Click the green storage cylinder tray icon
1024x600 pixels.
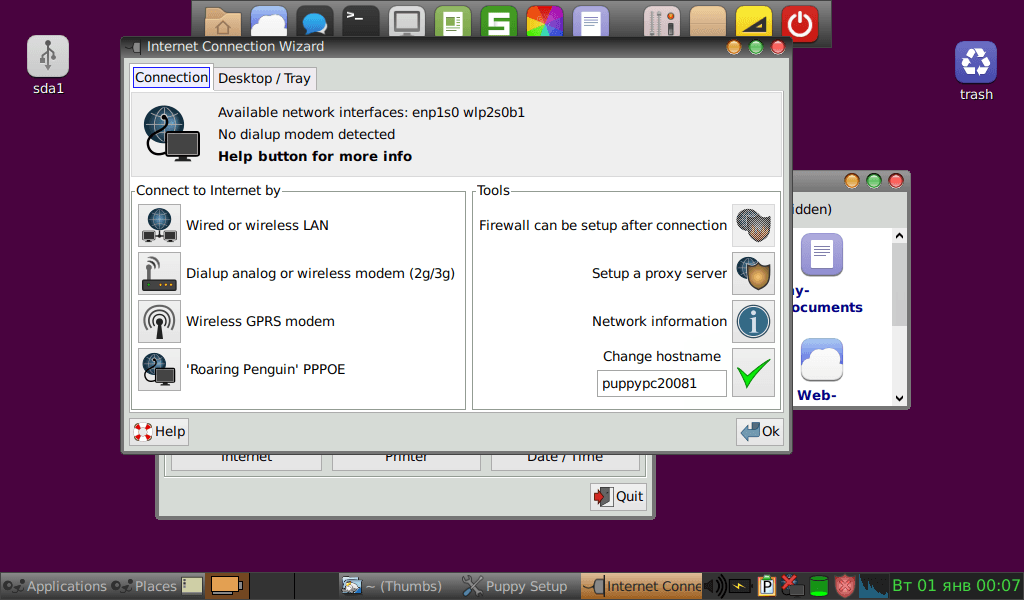(819, 586)
